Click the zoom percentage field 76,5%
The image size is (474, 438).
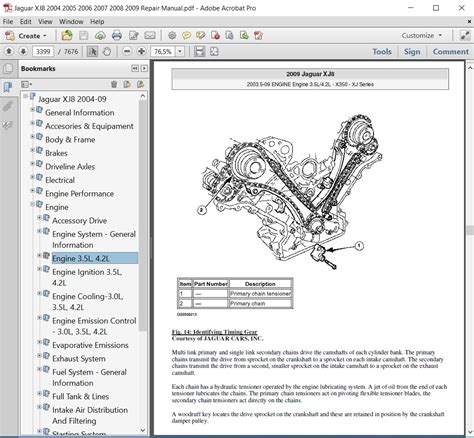163,52
